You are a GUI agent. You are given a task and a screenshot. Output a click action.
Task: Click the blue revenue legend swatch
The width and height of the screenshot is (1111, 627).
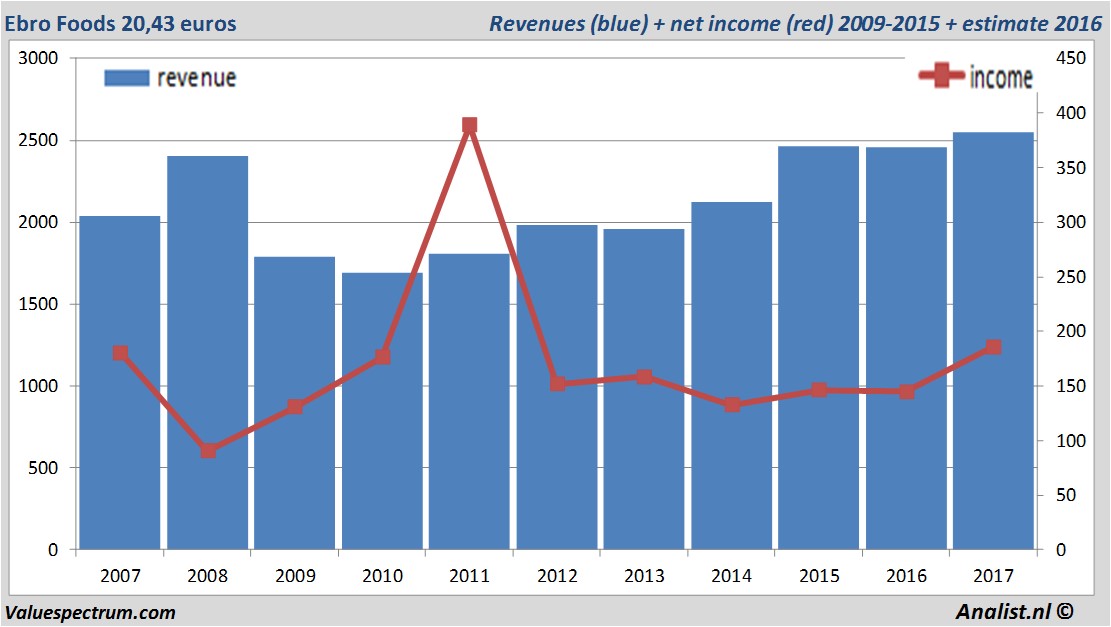click(126, 78)
